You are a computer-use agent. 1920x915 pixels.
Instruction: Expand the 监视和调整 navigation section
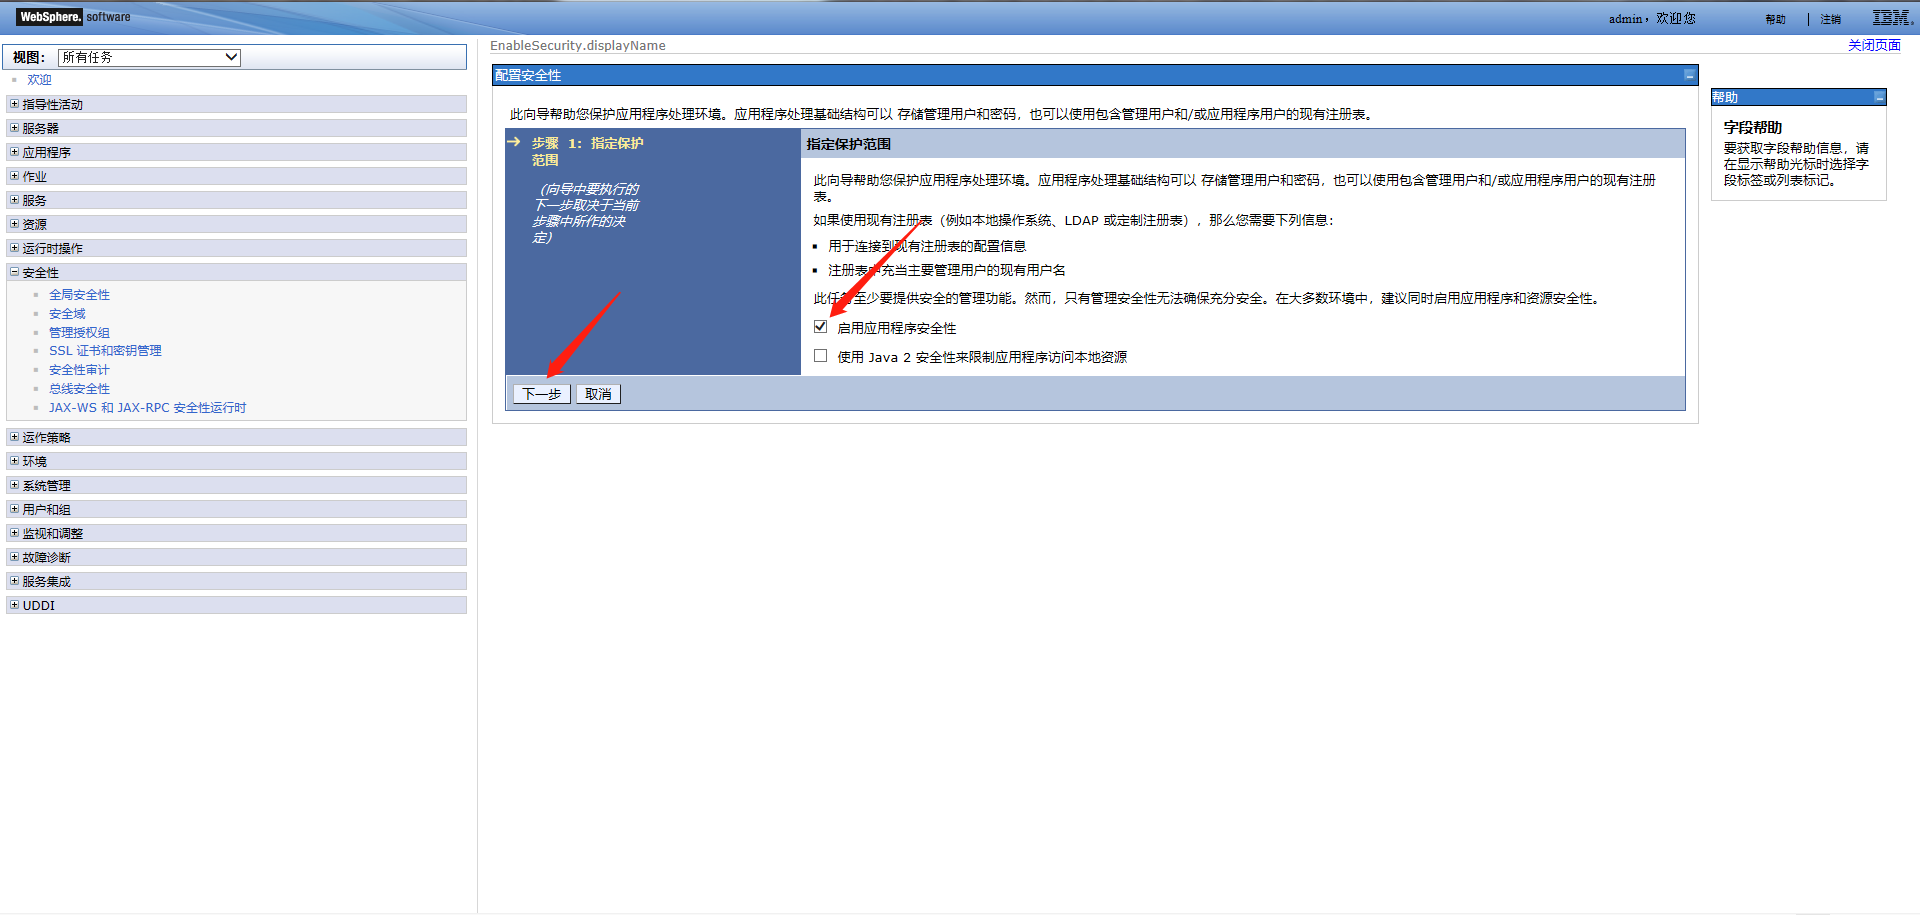(14, 533)
